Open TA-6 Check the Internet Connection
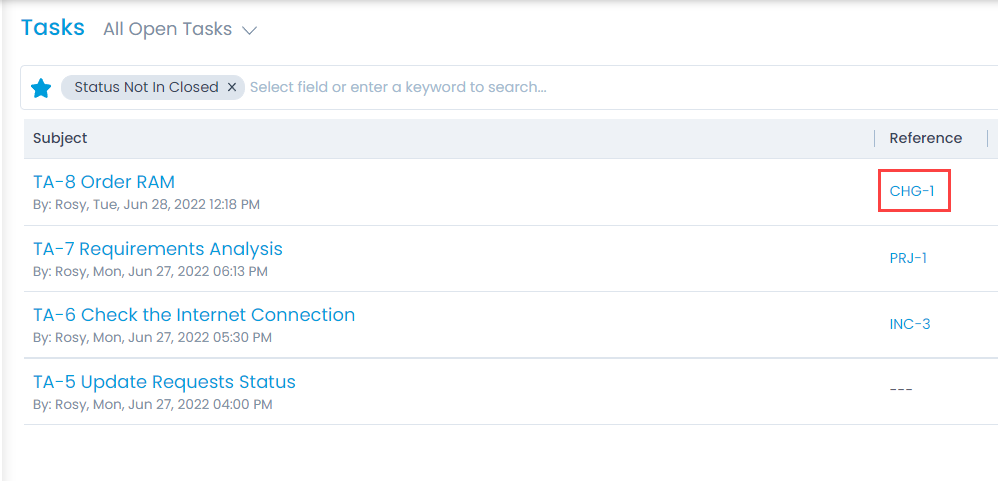The width and height of the screenshot is (998, 481). pyautogui.click(x=194, y=315)
